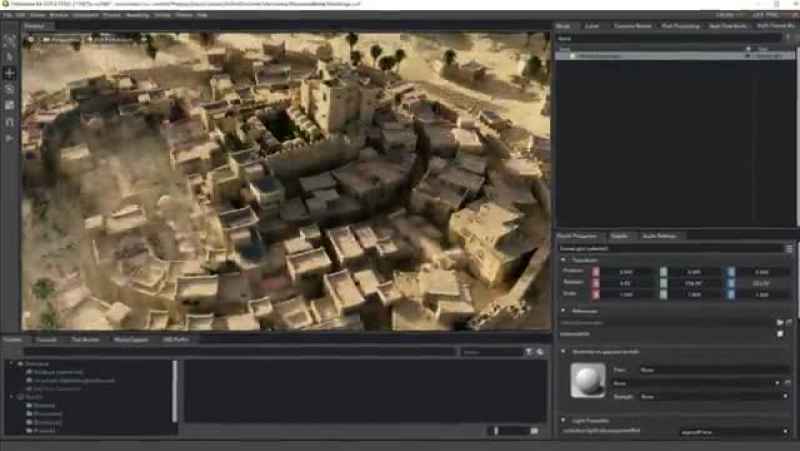Click the red X axis icon on Rotation row
The width and height of the screenshot is (800, 451).
[x=595, y=283]
